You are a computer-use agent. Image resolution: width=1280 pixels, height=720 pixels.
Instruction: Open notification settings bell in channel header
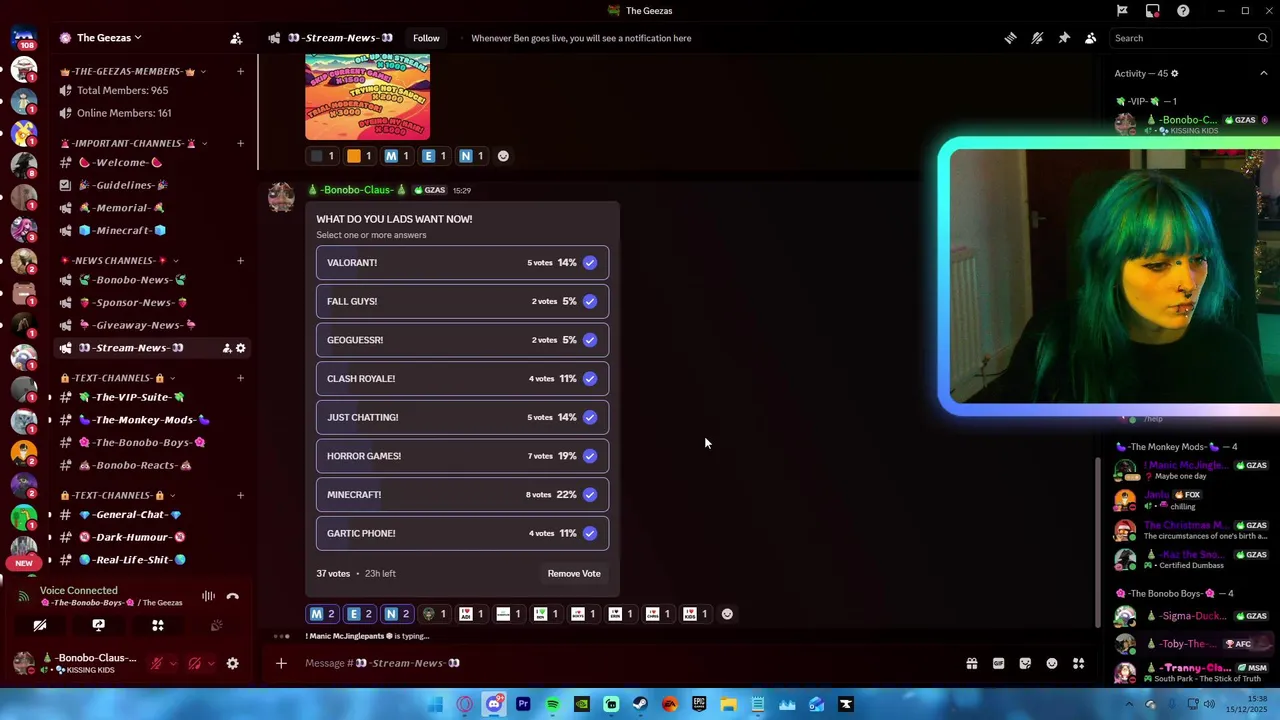tap(1037, 38)
